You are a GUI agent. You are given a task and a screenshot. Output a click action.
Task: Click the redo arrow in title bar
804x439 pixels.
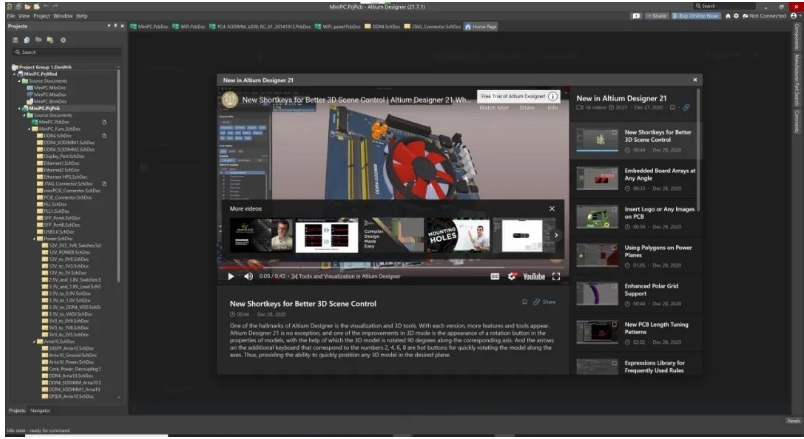[x=55, y=6]
